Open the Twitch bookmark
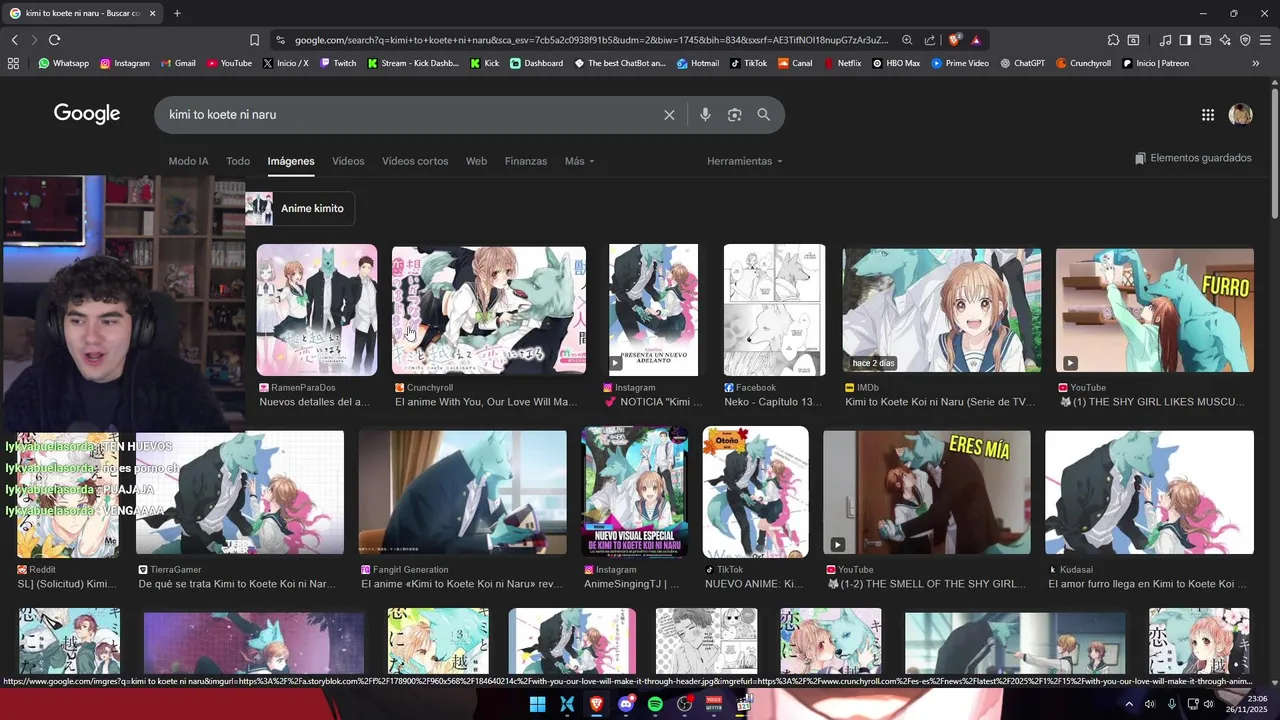This screenshot has height=720, width=1280. [x=338, y=63]
